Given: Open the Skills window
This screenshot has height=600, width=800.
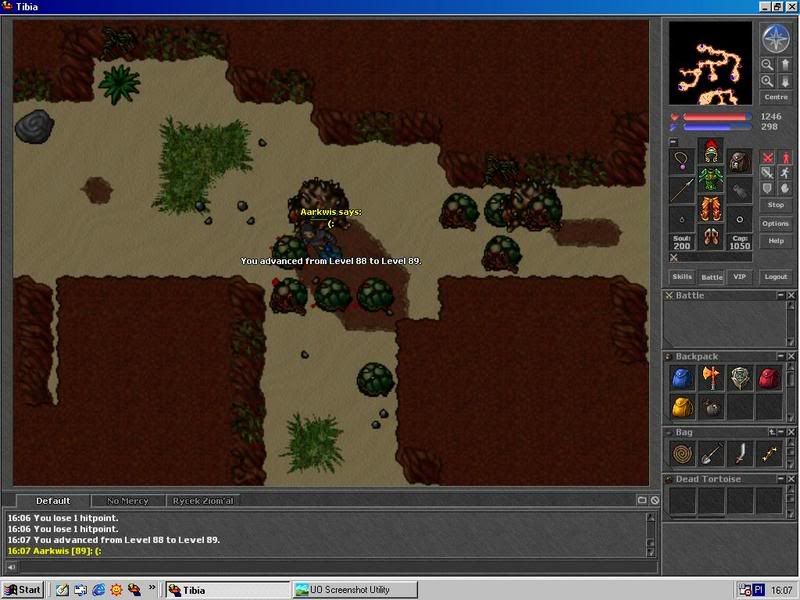Looking at the screenshot, I should tap(682, 277).
